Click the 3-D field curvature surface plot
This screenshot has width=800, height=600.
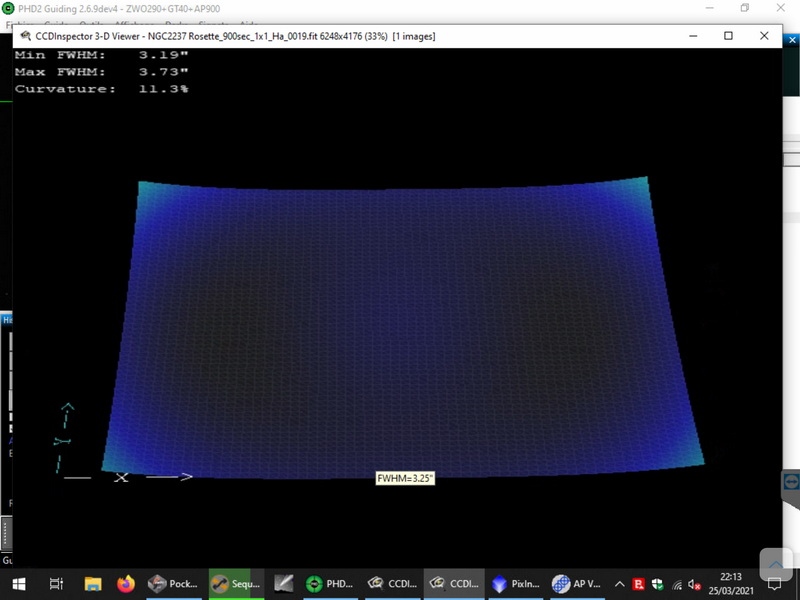[x=403, y=329]
